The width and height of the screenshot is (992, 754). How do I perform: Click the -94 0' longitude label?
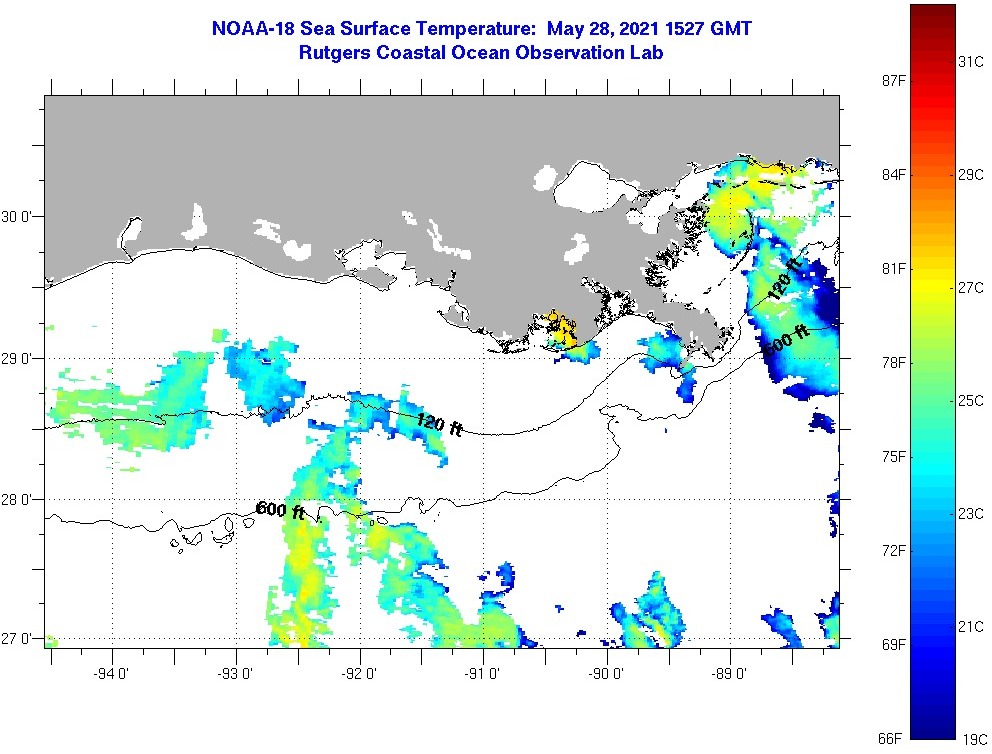[x=111, y=674]
